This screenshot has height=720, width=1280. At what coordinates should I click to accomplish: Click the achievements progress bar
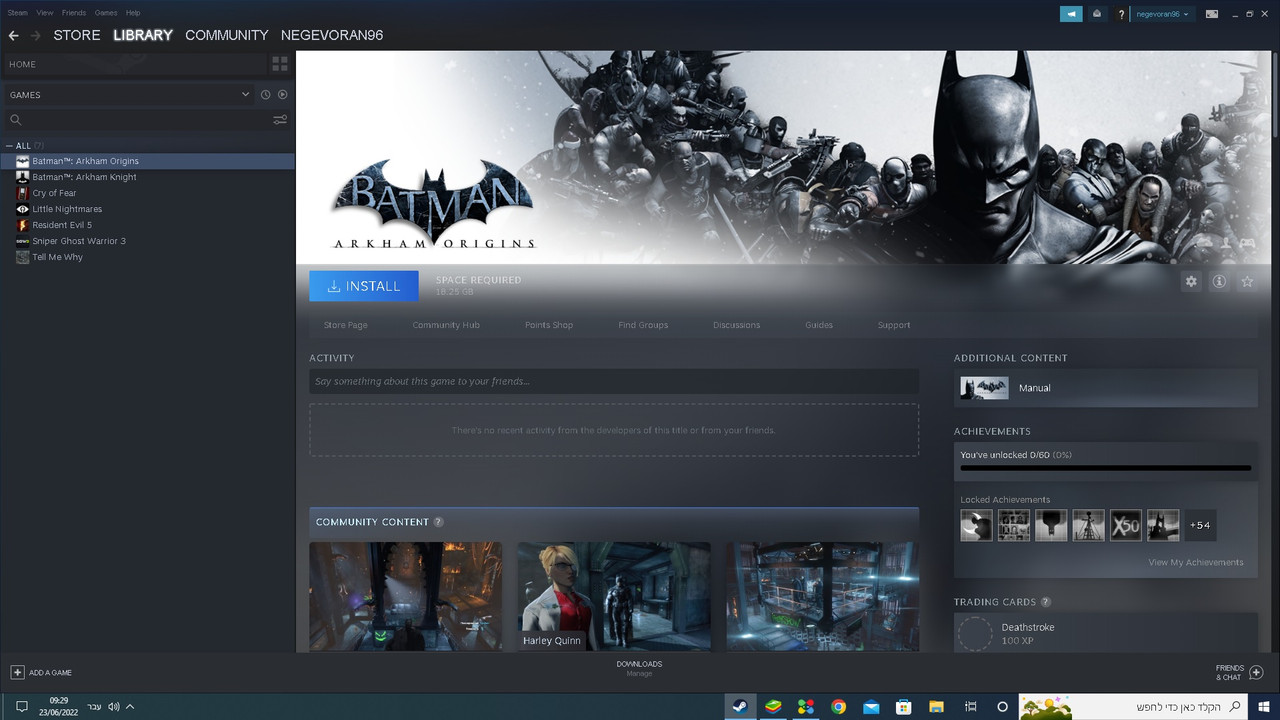(1105, 468)
